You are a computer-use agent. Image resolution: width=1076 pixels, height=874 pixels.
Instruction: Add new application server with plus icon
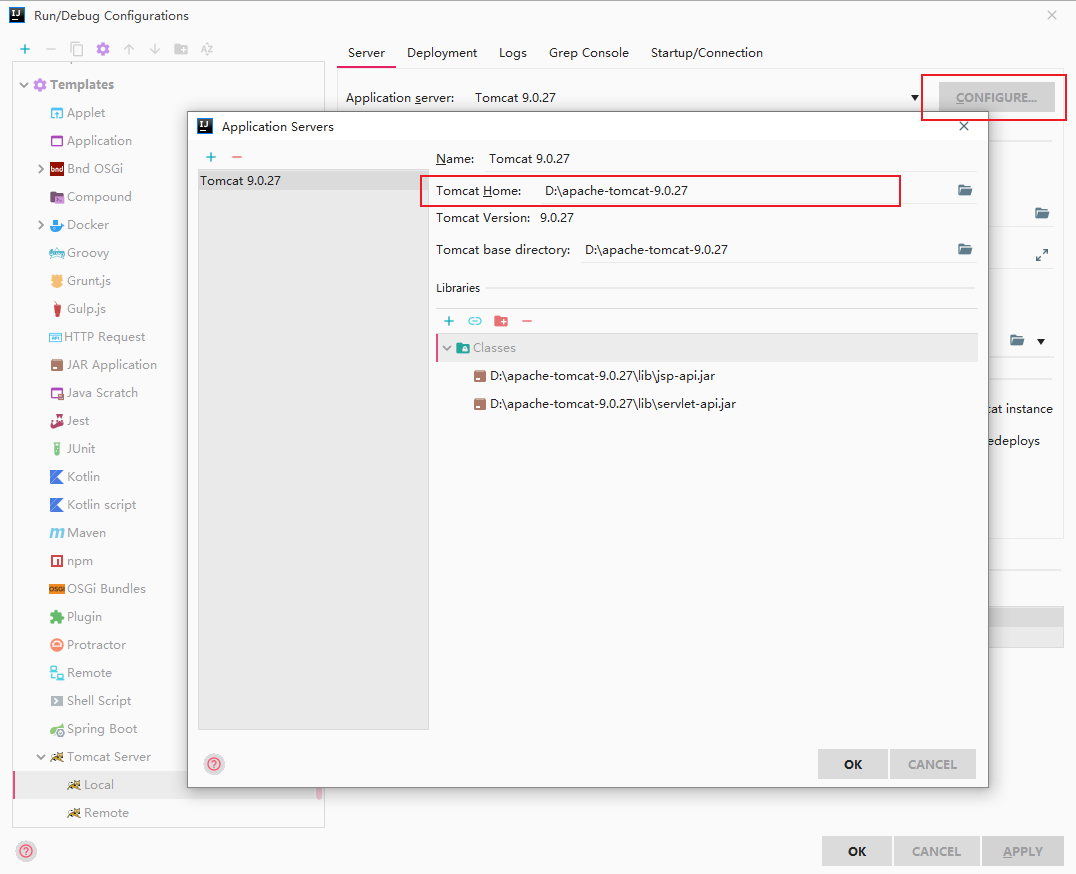211,157
